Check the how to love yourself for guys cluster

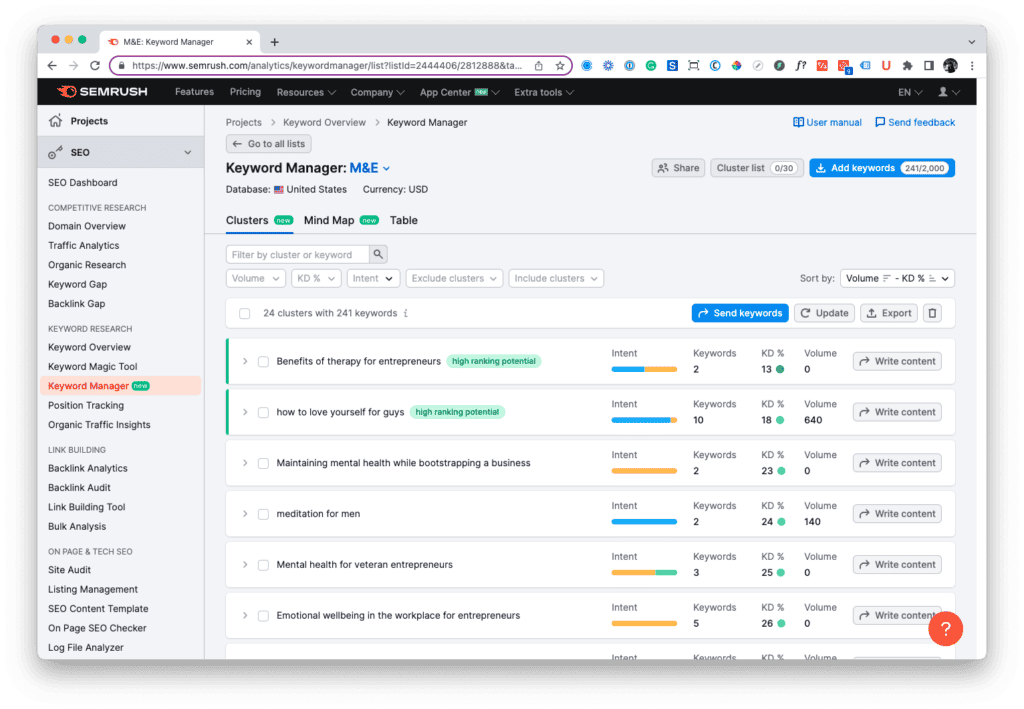click(x=262, y=411)
